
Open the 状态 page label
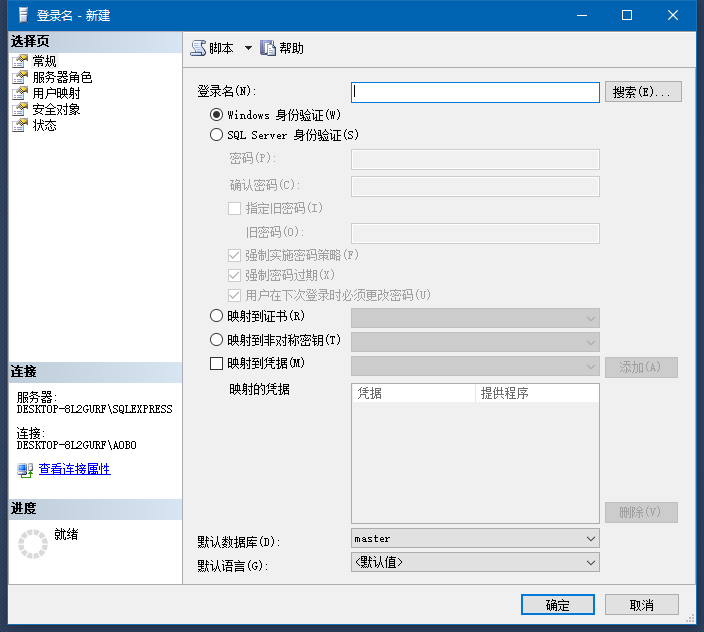point(44,125)
